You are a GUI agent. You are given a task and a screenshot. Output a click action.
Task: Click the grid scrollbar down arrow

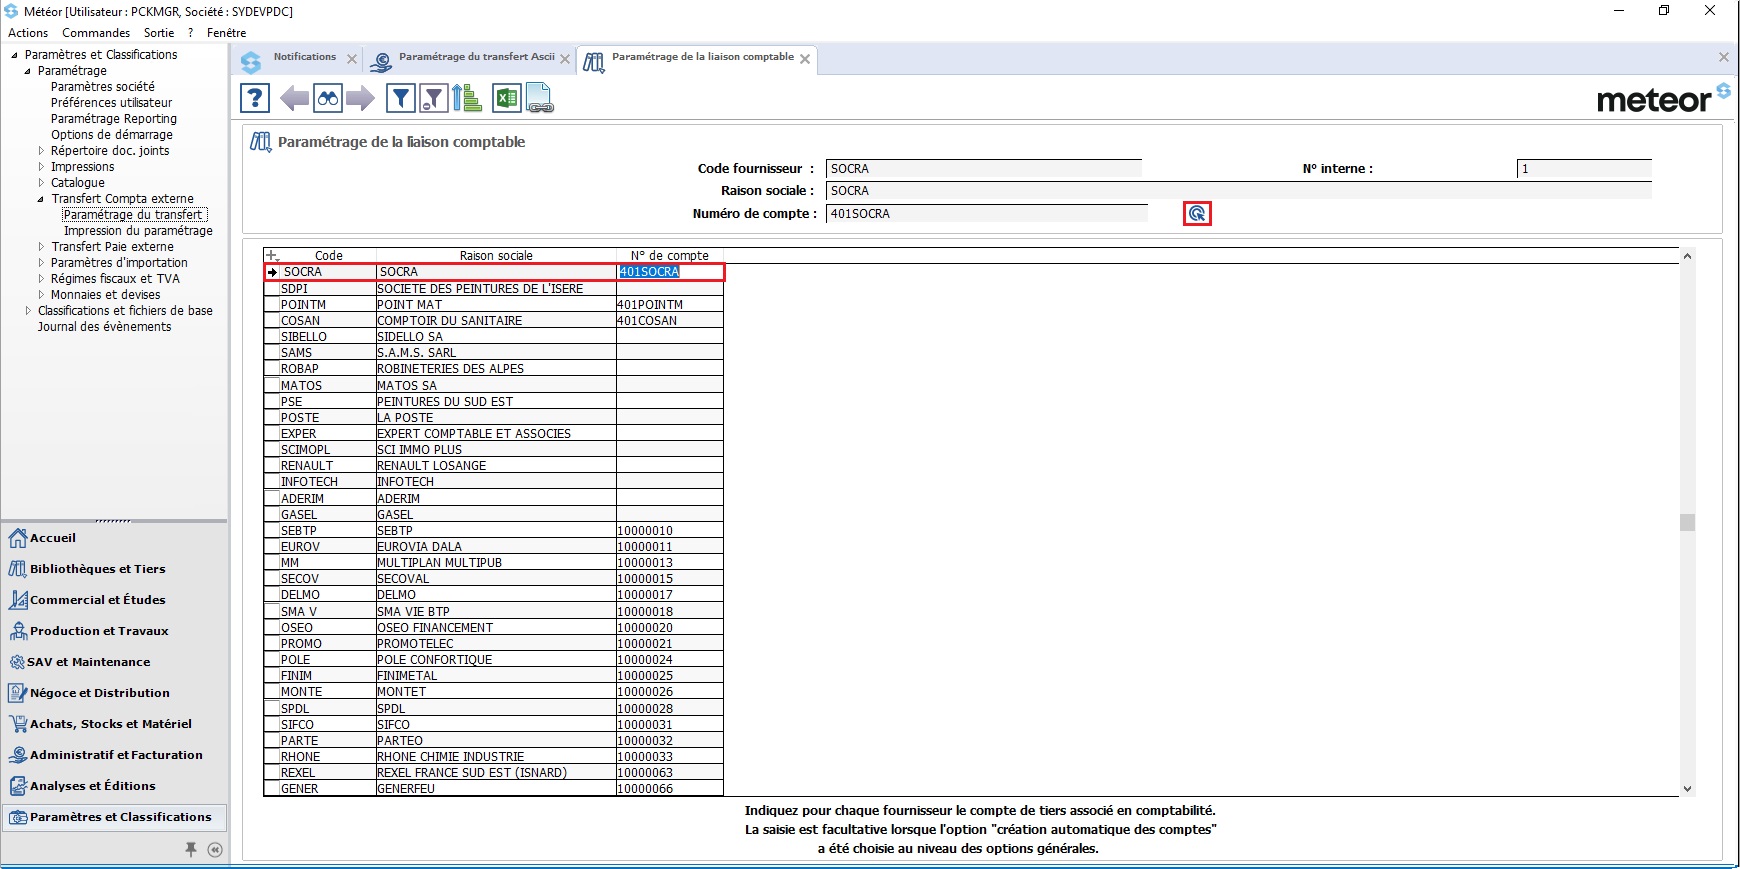pos(1687,789)
